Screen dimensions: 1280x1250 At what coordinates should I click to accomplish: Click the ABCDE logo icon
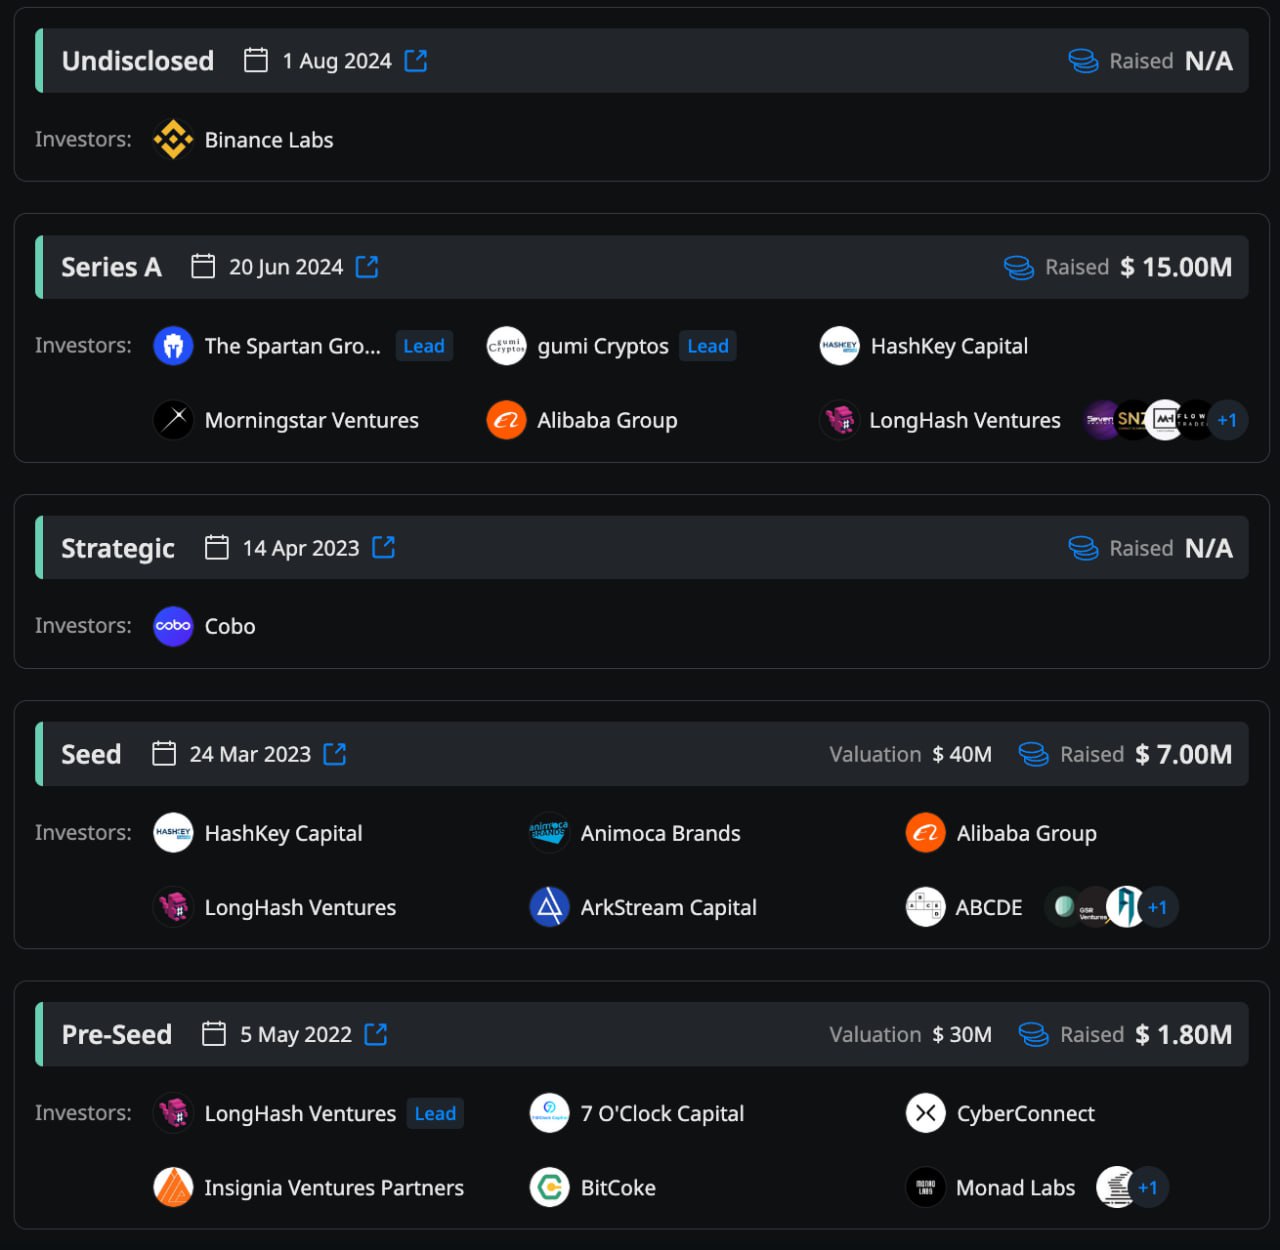point(925,907)
